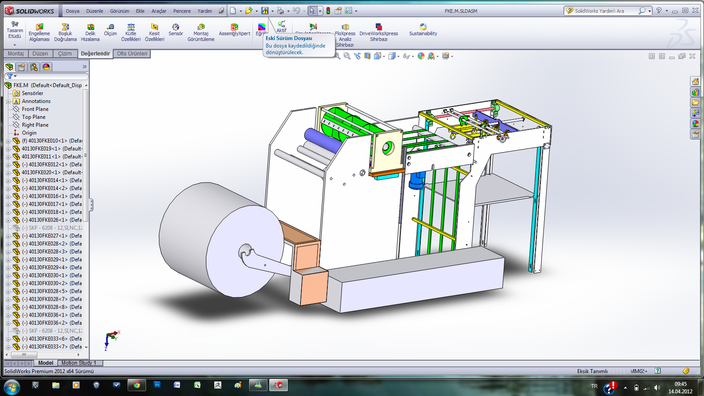Image resolution: width=704 pixels, height=396 pixels.
Task: Click the Print icon
Action: 280,11
